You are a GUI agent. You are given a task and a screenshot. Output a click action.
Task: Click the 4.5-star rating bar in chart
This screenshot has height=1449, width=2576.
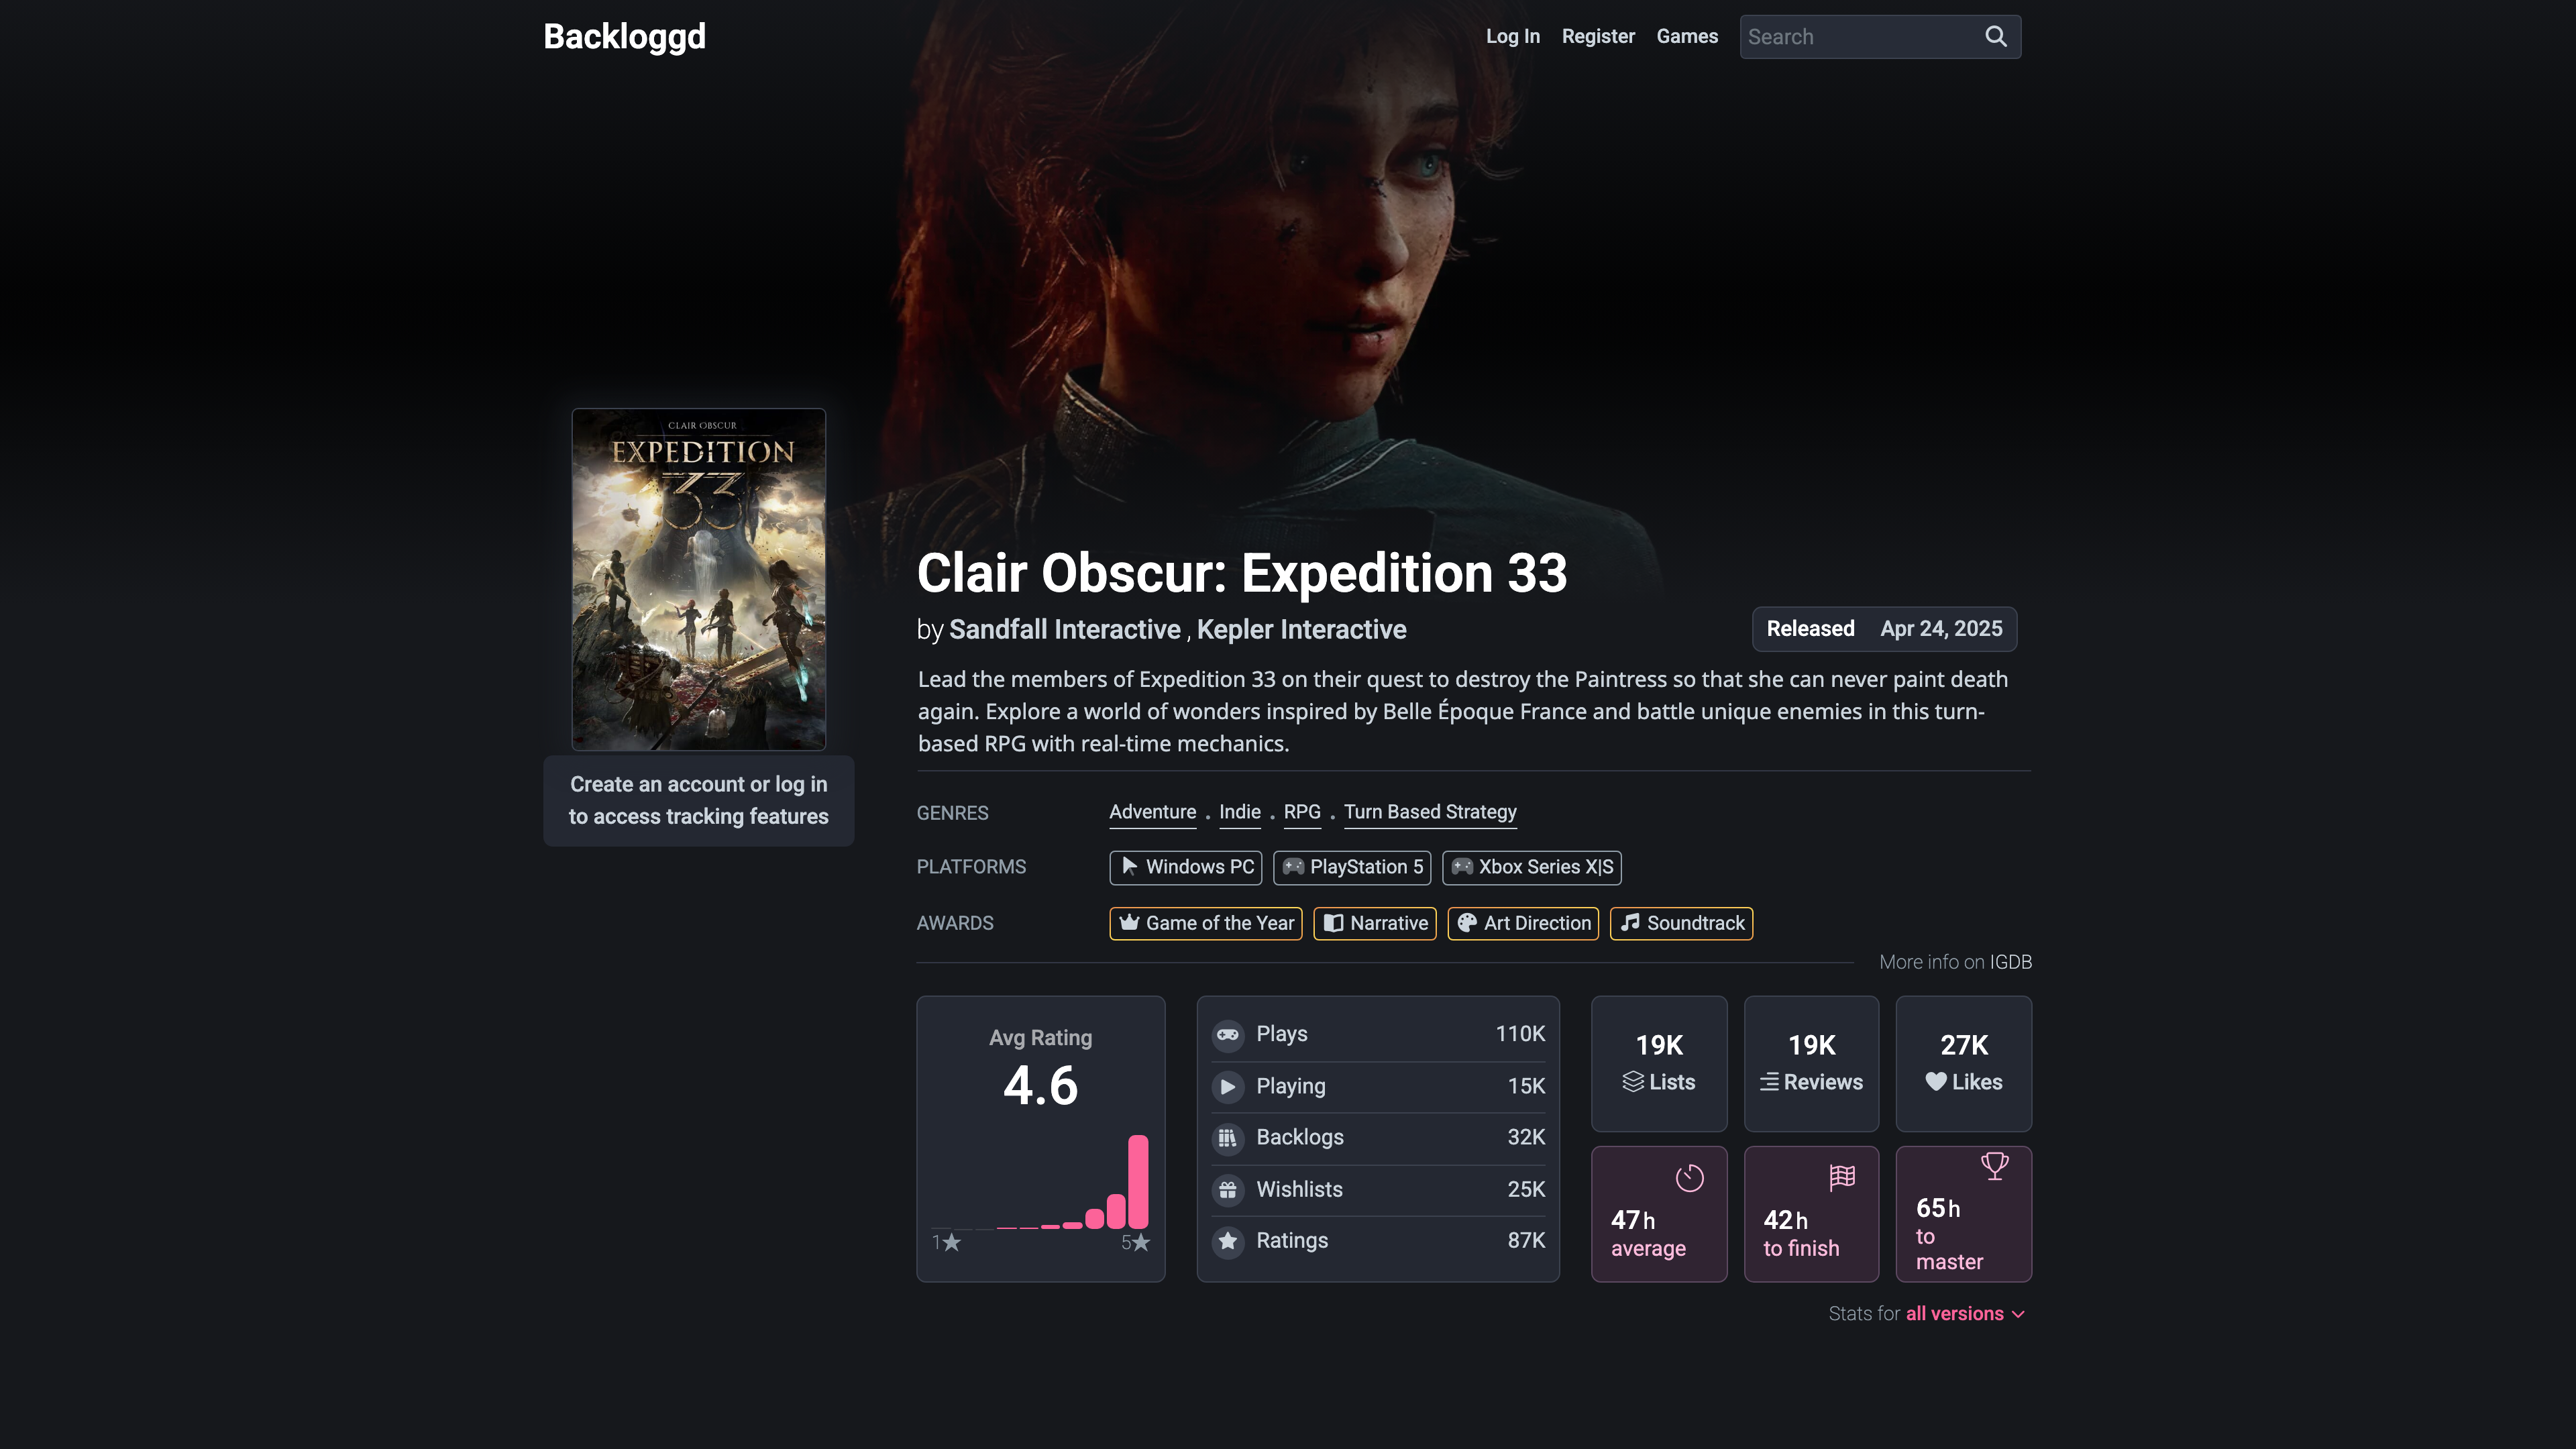point(1116,1211)
